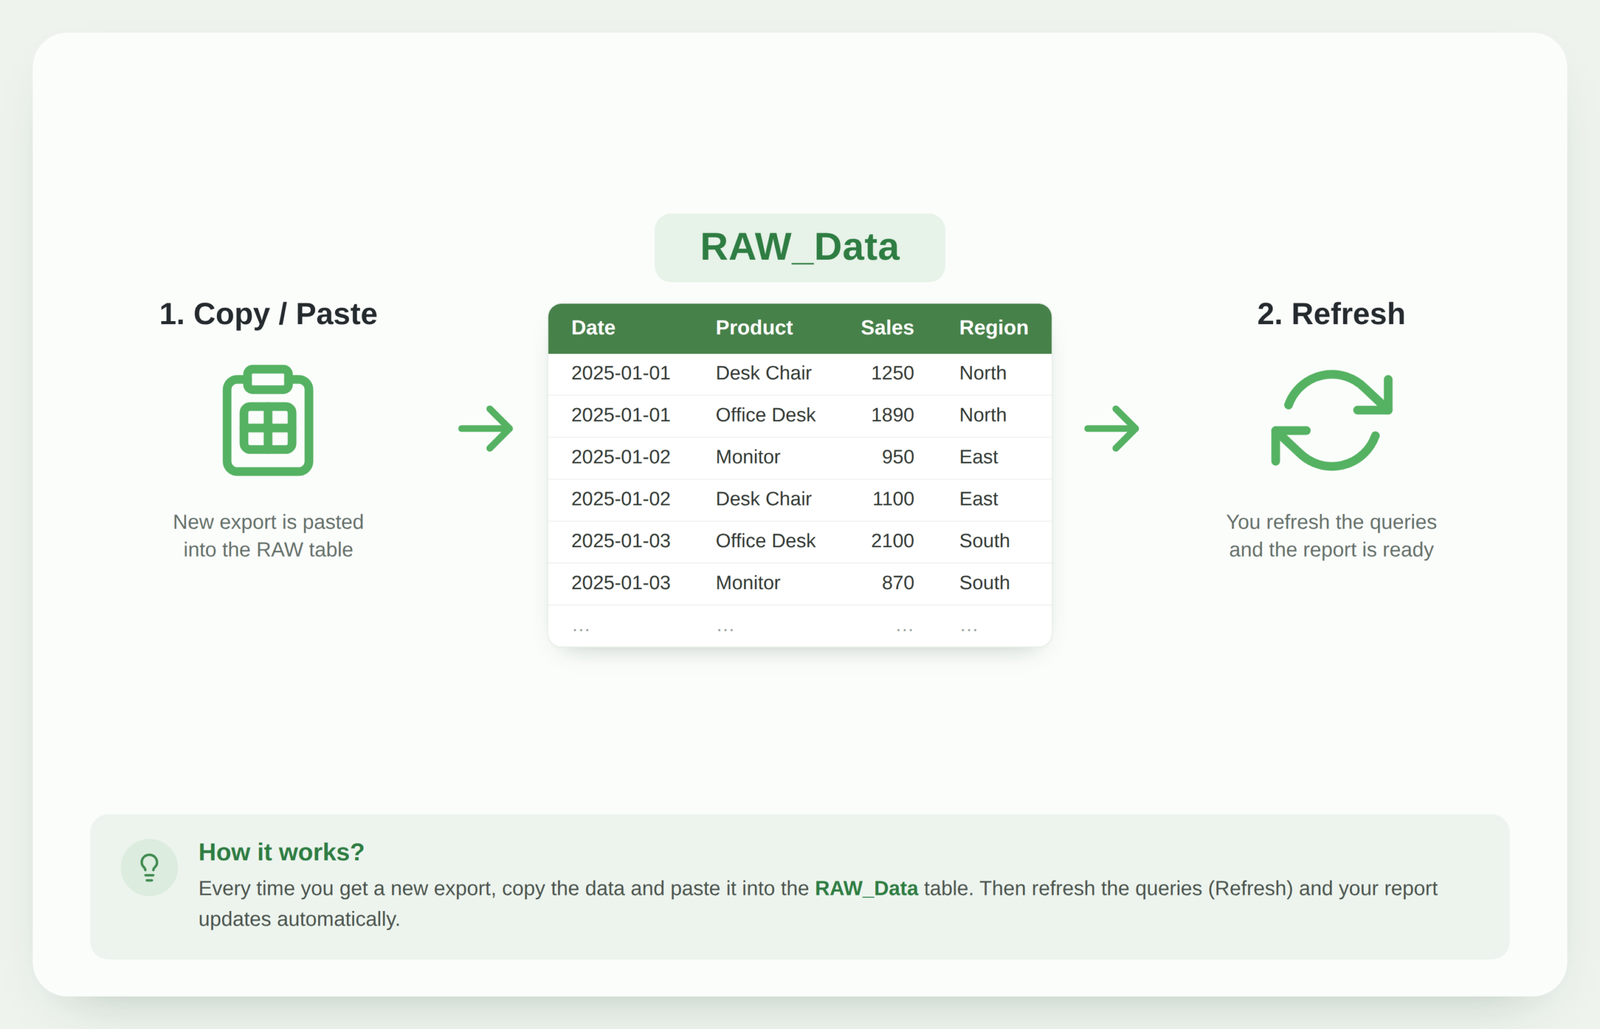This screenshot has height=1029, width=1600.
Task: Click Office Desk in the 2100 row
Action: coord(765,541)
